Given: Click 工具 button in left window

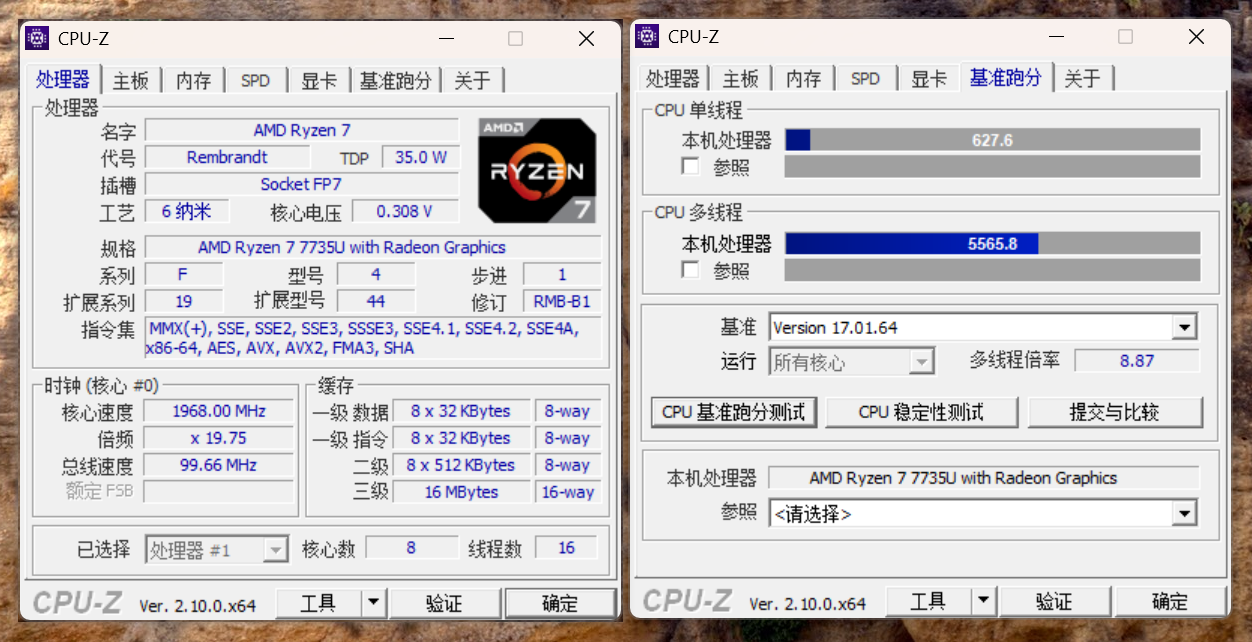Looking at the screenshot, I should pos(318,603).
